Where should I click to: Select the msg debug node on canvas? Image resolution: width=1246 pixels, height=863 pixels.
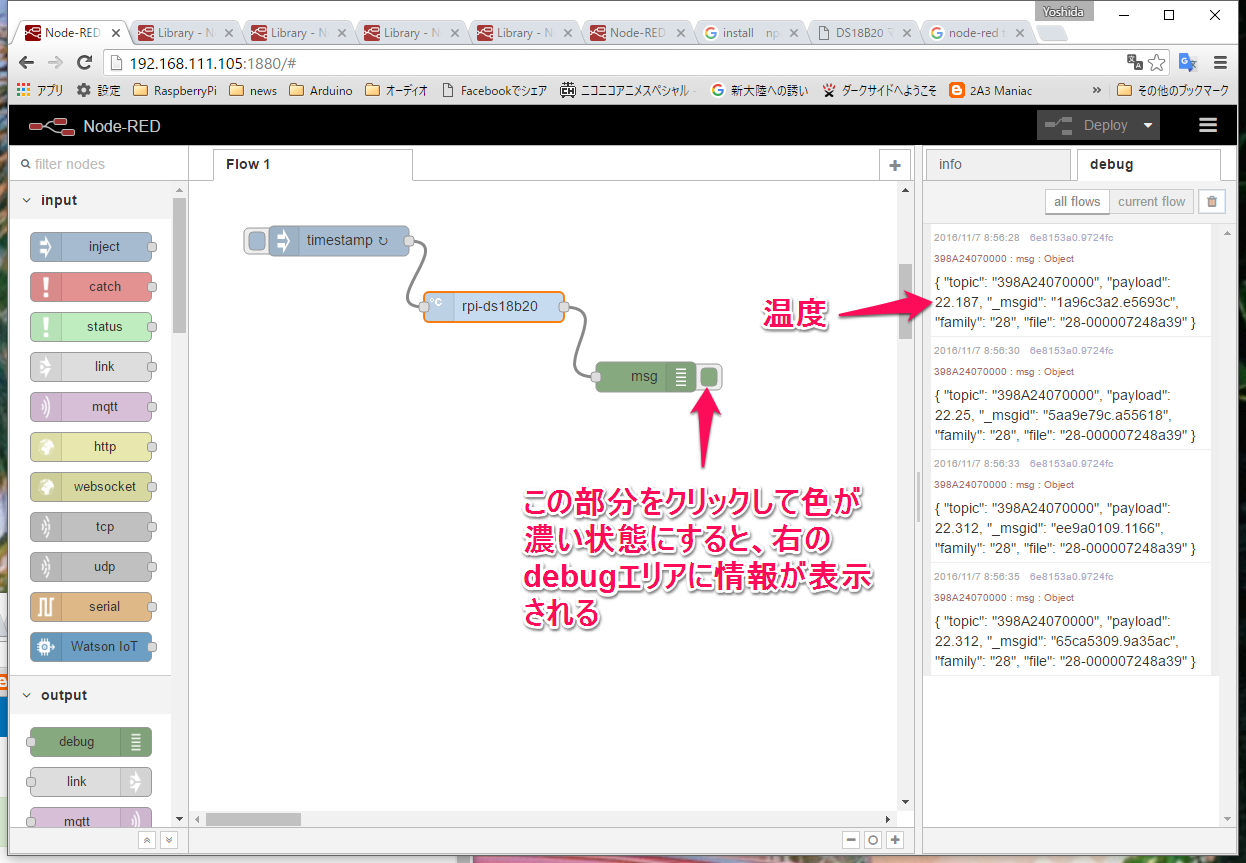[645, 377]
